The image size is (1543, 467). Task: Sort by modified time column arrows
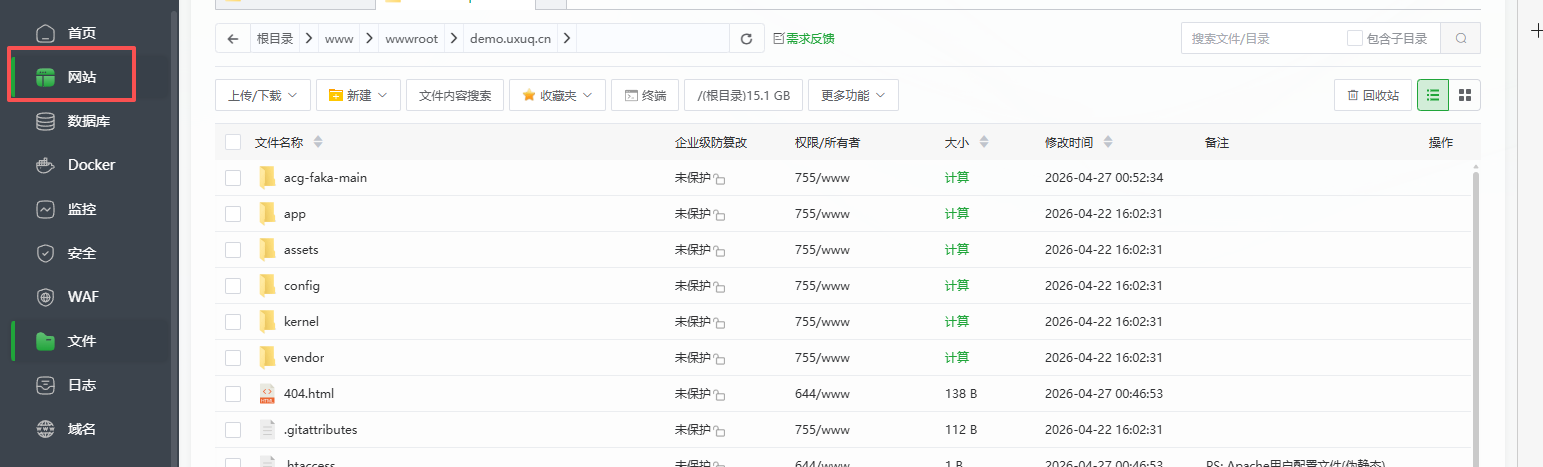(x=1108, y=143)
